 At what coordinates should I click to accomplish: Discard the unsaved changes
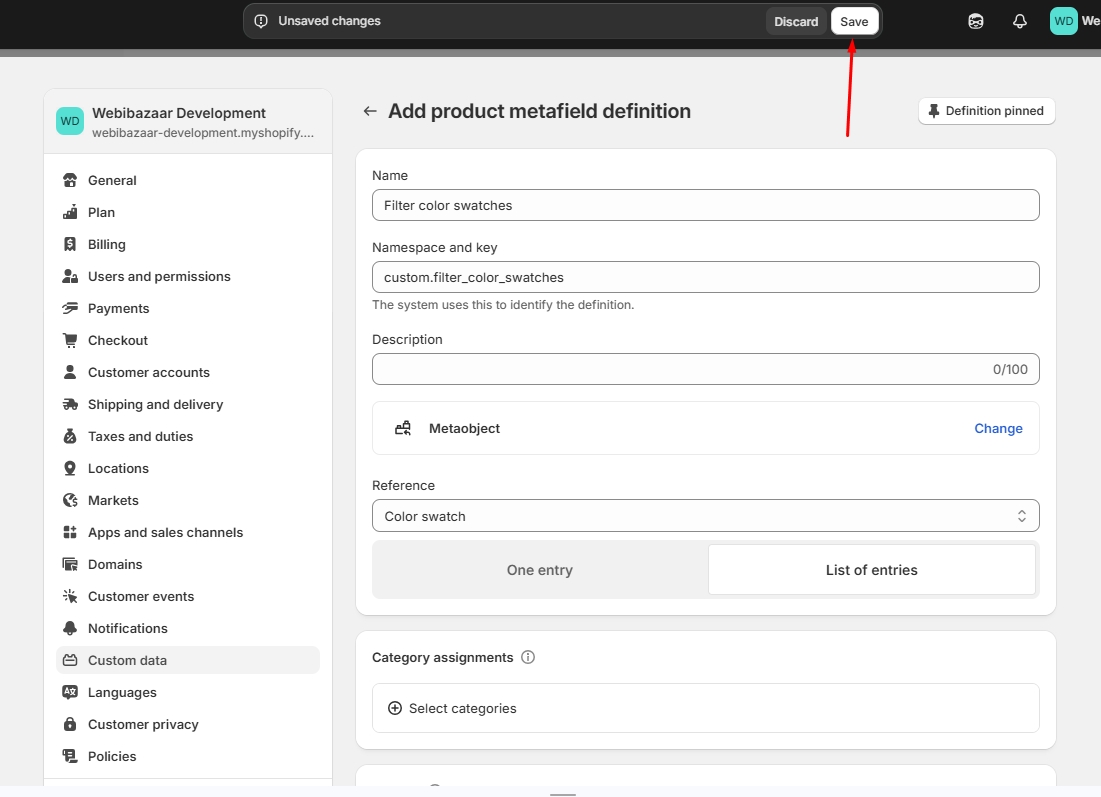[796, 21]
